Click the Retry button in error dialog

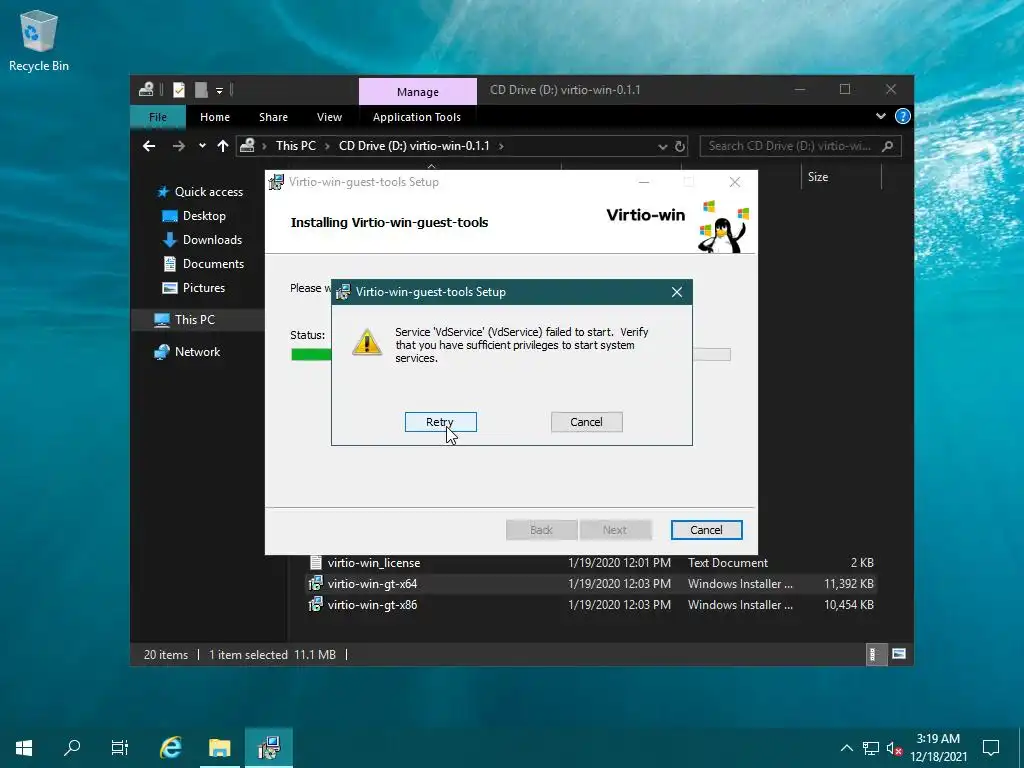click(x=441, y=422)
